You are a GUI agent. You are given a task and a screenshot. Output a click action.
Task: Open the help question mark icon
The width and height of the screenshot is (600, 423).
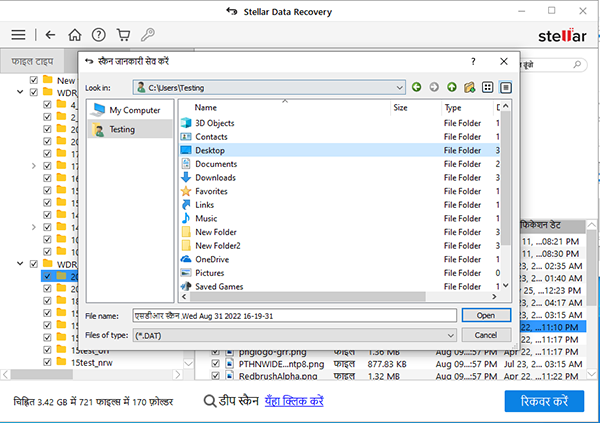tap(99, 35)
